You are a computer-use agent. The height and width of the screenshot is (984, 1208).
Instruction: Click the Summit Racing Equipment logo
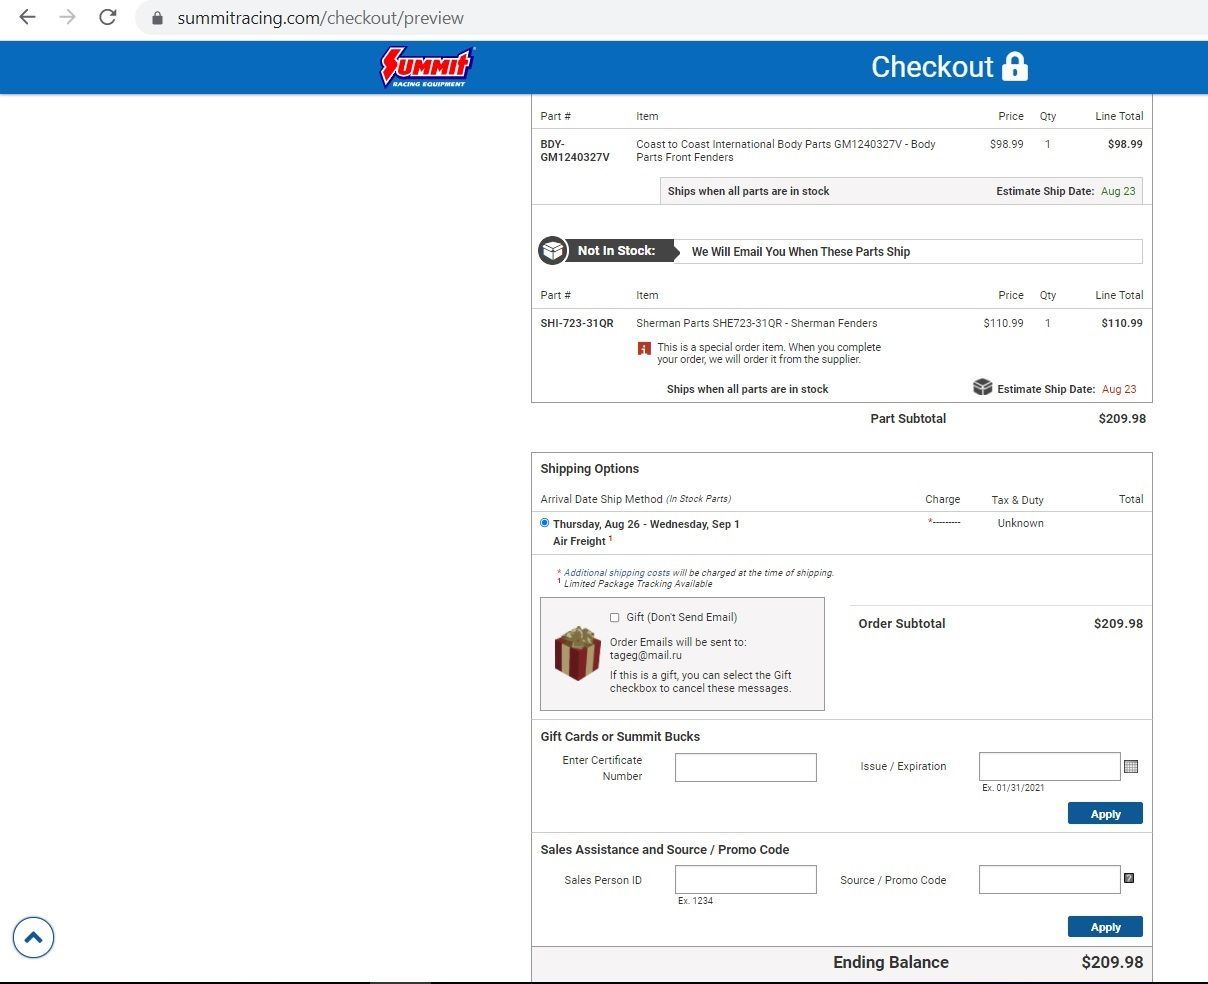coord(427,67)
